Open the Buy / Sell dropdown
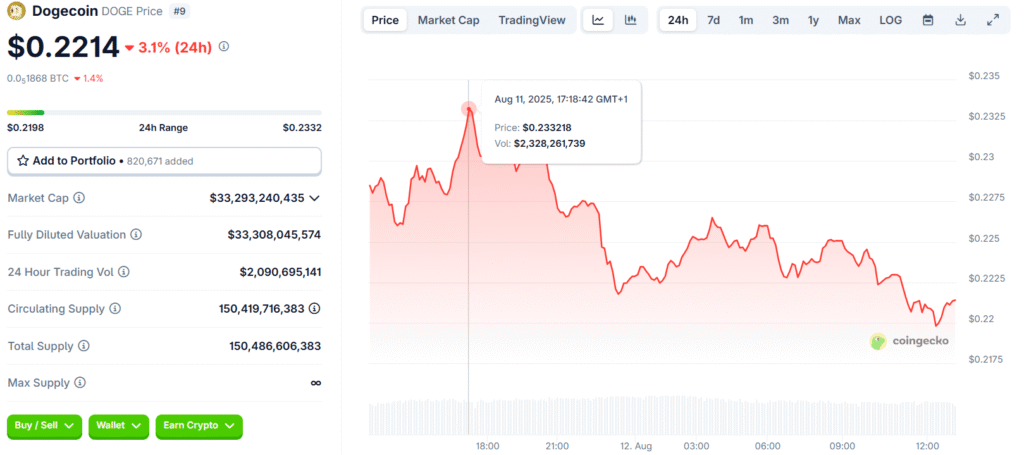The image size is (1024, 455). 44,426
